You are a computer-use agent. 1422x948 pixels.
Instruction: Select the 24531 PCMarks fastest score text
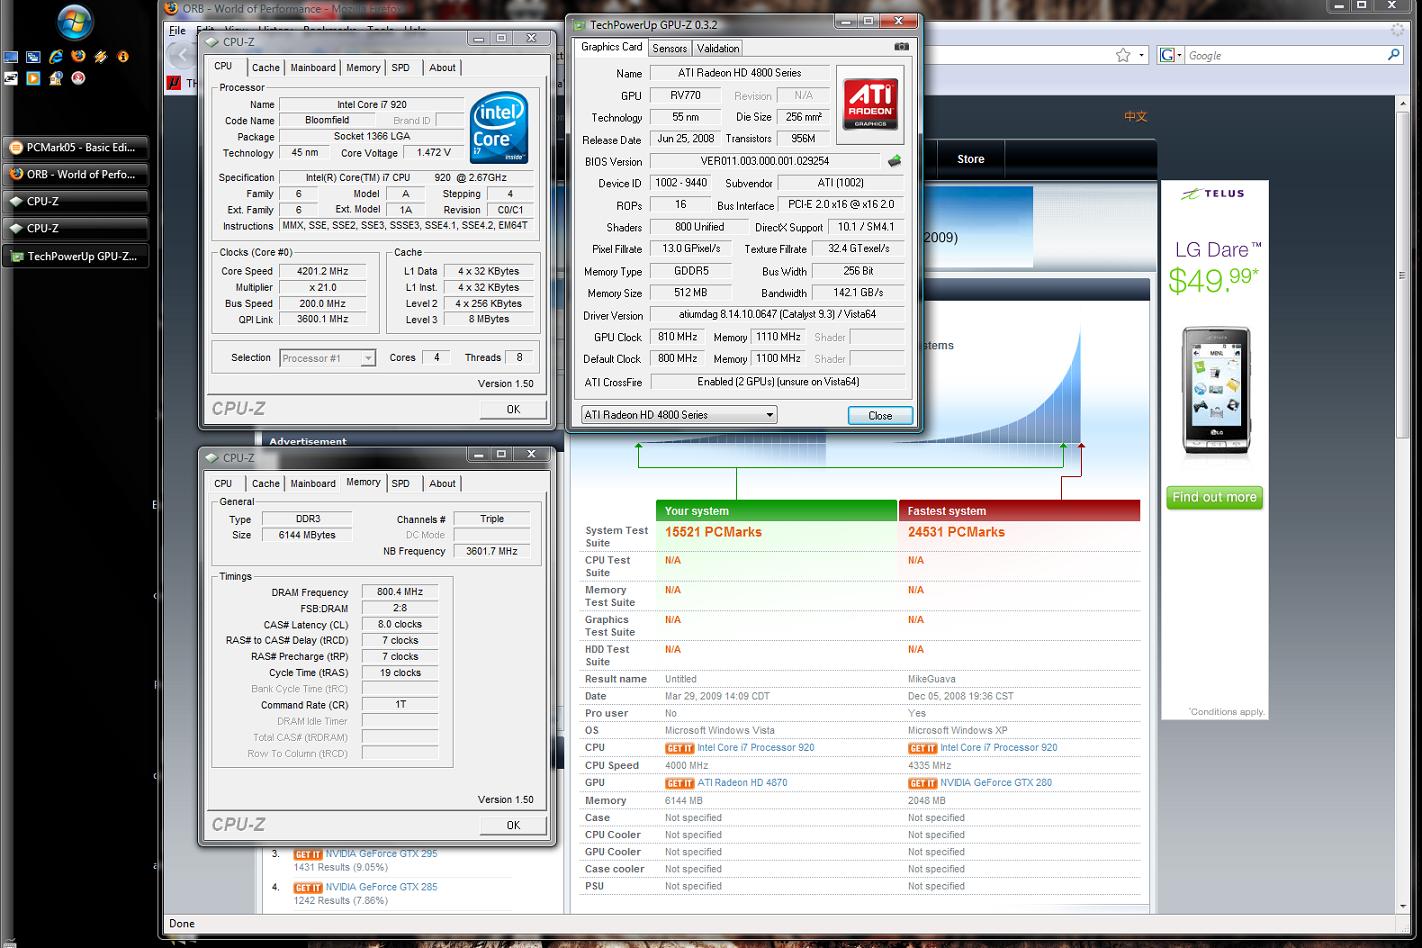coord(956,532)
